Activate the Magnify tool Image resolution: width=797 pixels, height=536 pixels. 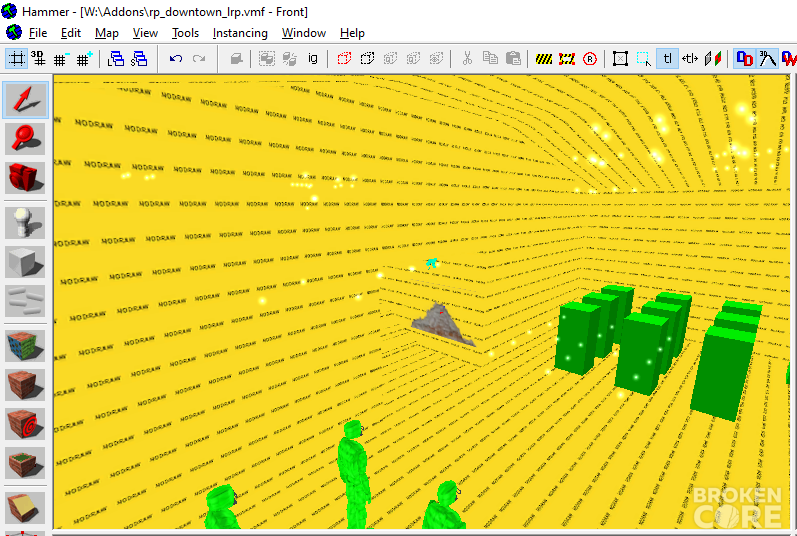25,139
